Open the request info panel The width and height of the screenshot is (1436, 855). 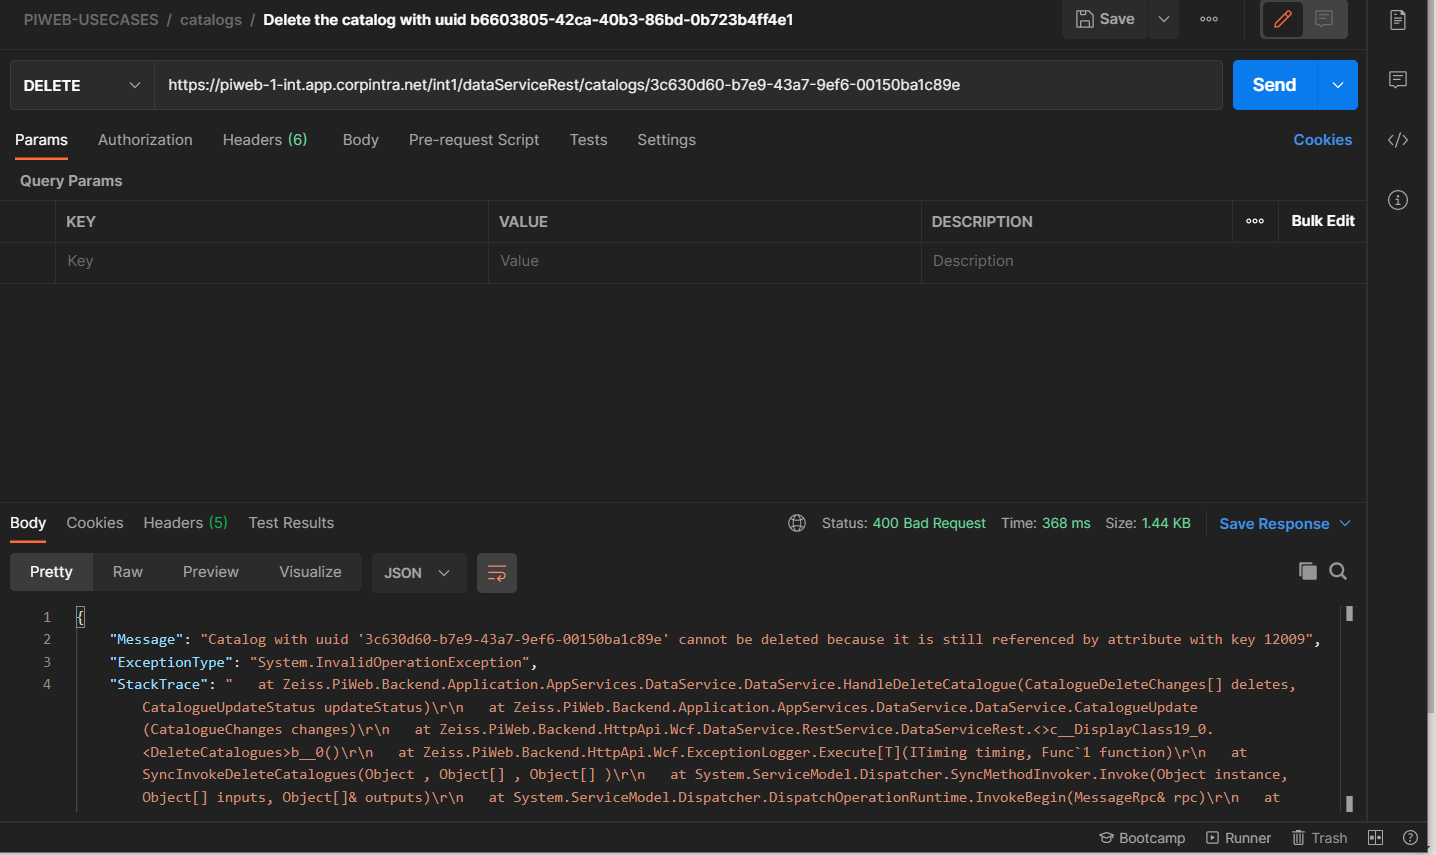pyautogui.click(x=1397, y=199)
